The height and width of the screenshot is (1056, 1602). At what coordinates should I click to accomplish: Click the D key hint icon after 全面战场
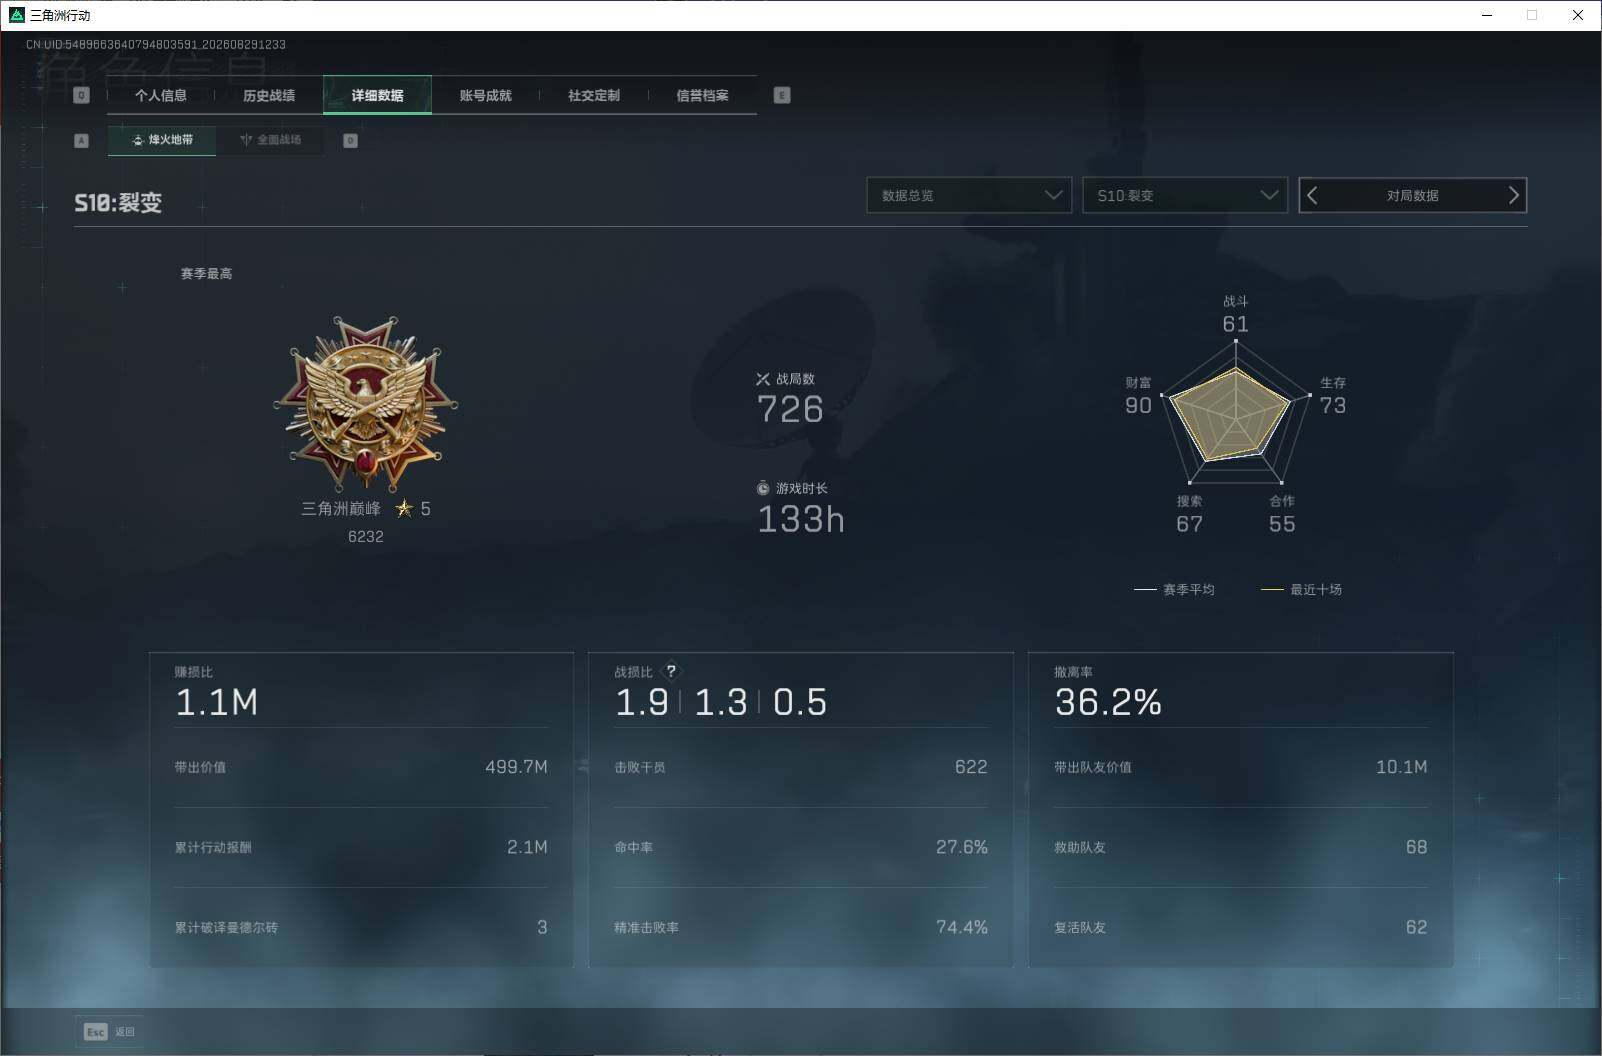pyautogui.click(x=350, y=141)
